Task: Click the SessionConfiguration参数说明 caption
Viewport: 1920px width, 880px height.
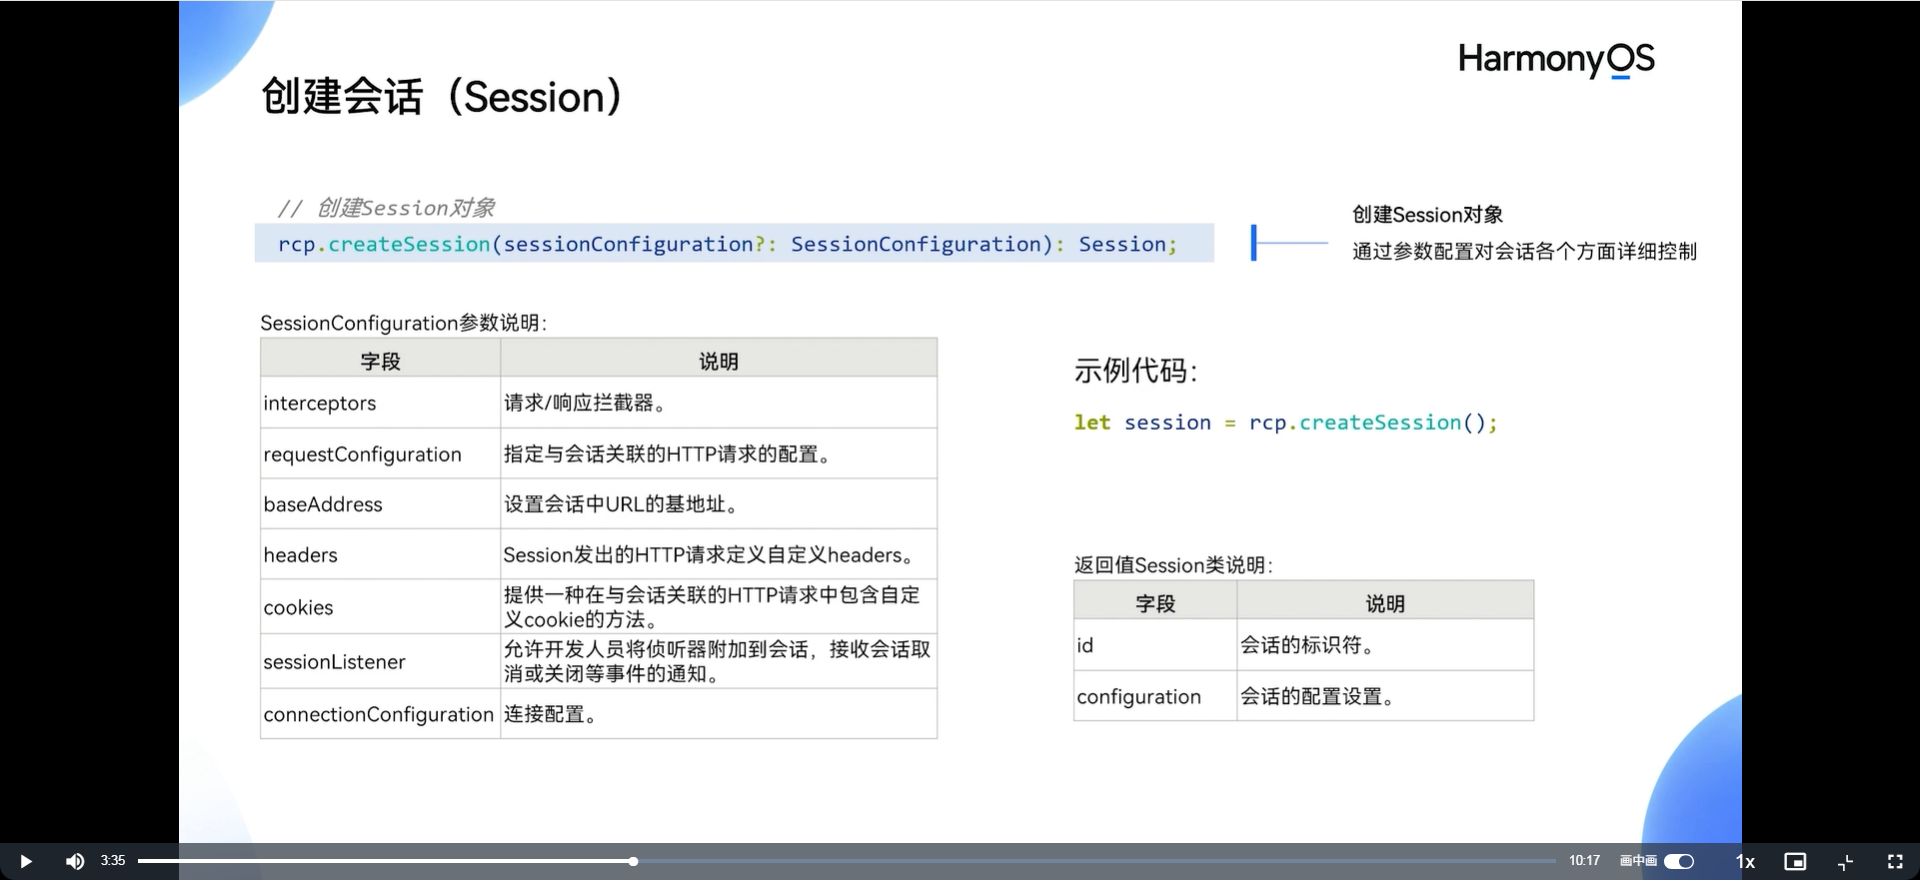Action: pos(403,323)
